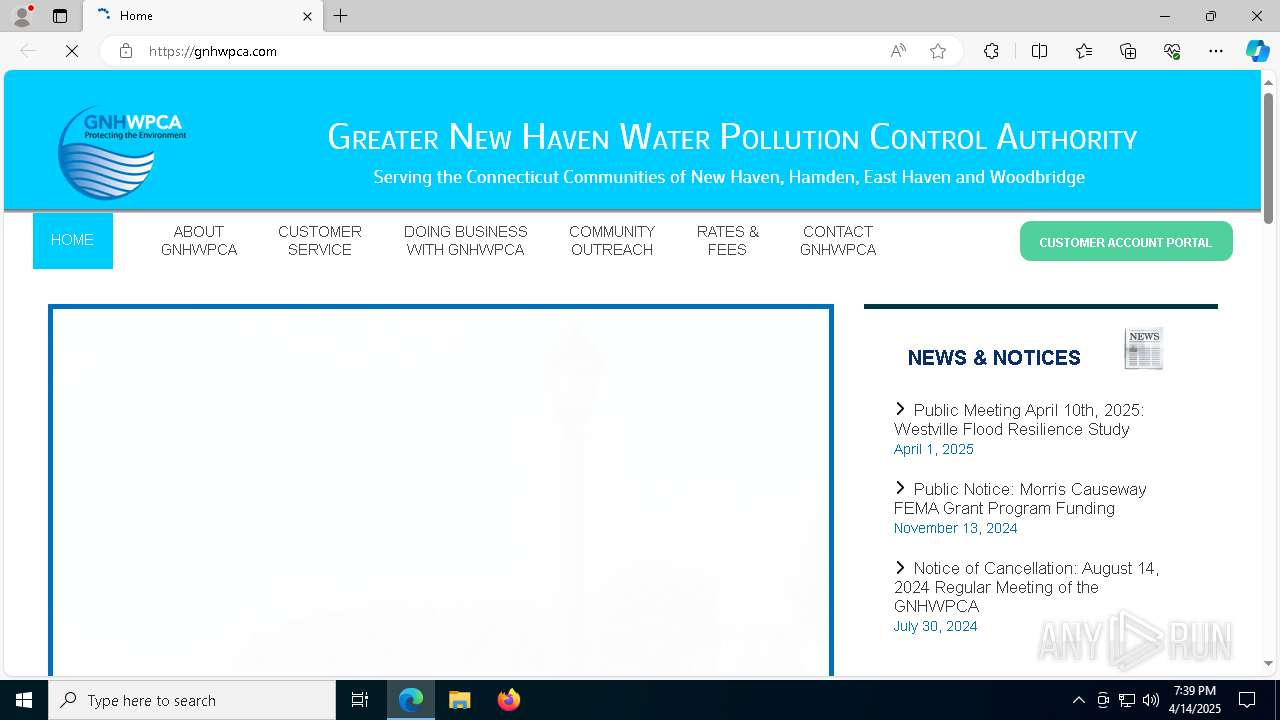This screenshot has width=1280, height=720.
Task: Add this page to favorites
Action: (x=938, y=51)
